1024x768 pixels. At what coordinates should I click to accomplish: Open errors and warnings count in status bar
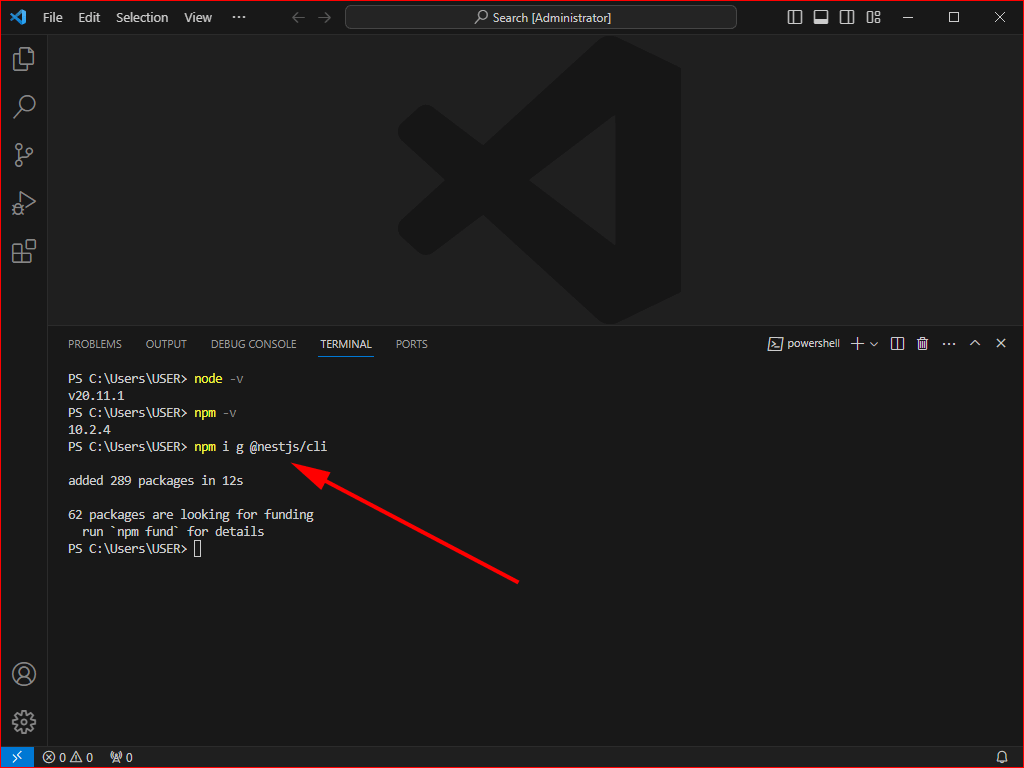pyautogui.click(x=68, y=757)
